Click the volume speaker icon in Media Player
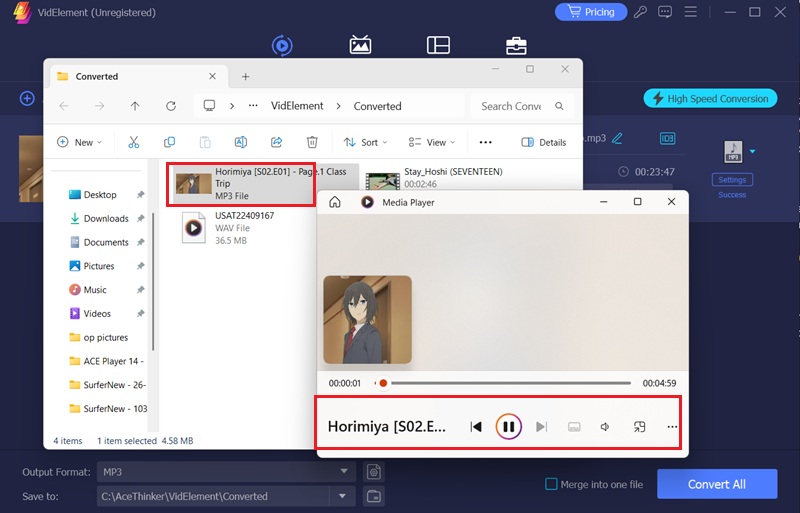Screen dimensions: 800x513 coord(605,426)
